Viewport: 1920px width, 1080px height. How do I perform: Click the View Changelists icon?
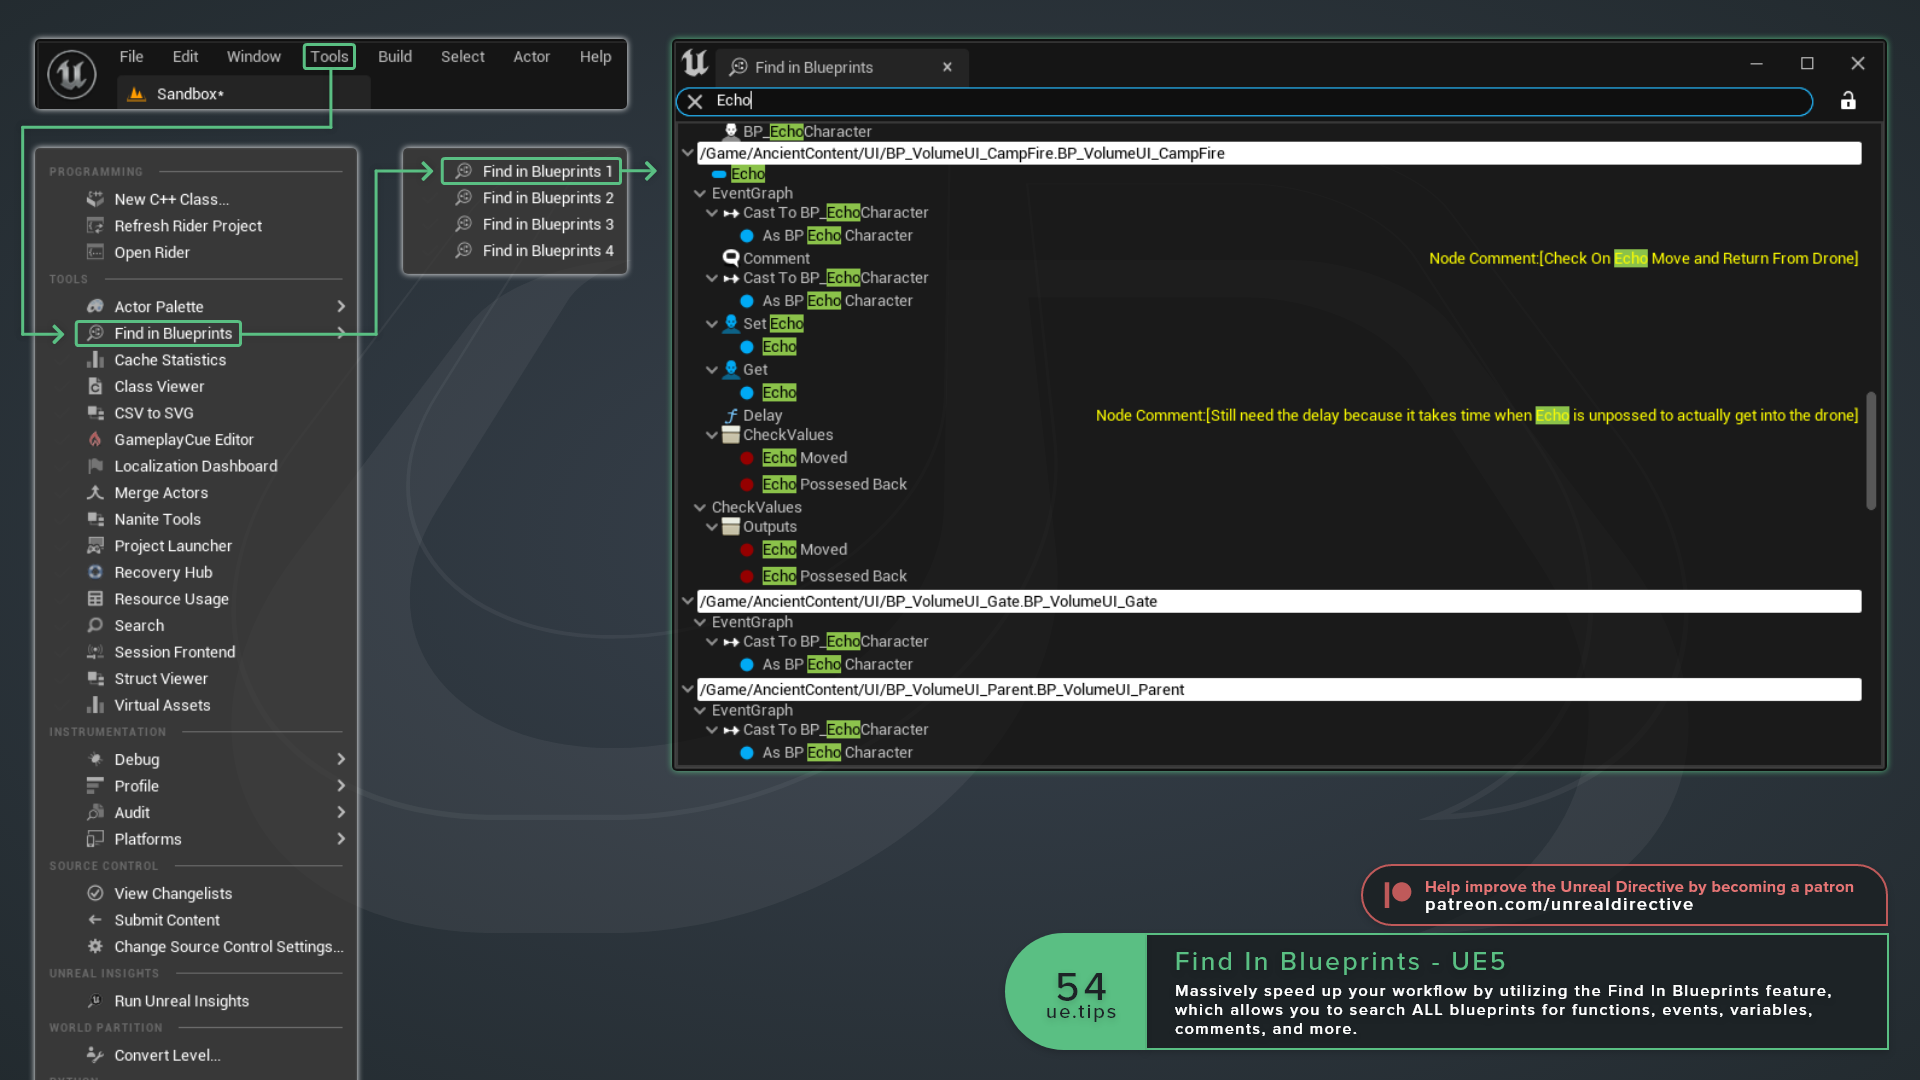[95, 893]
